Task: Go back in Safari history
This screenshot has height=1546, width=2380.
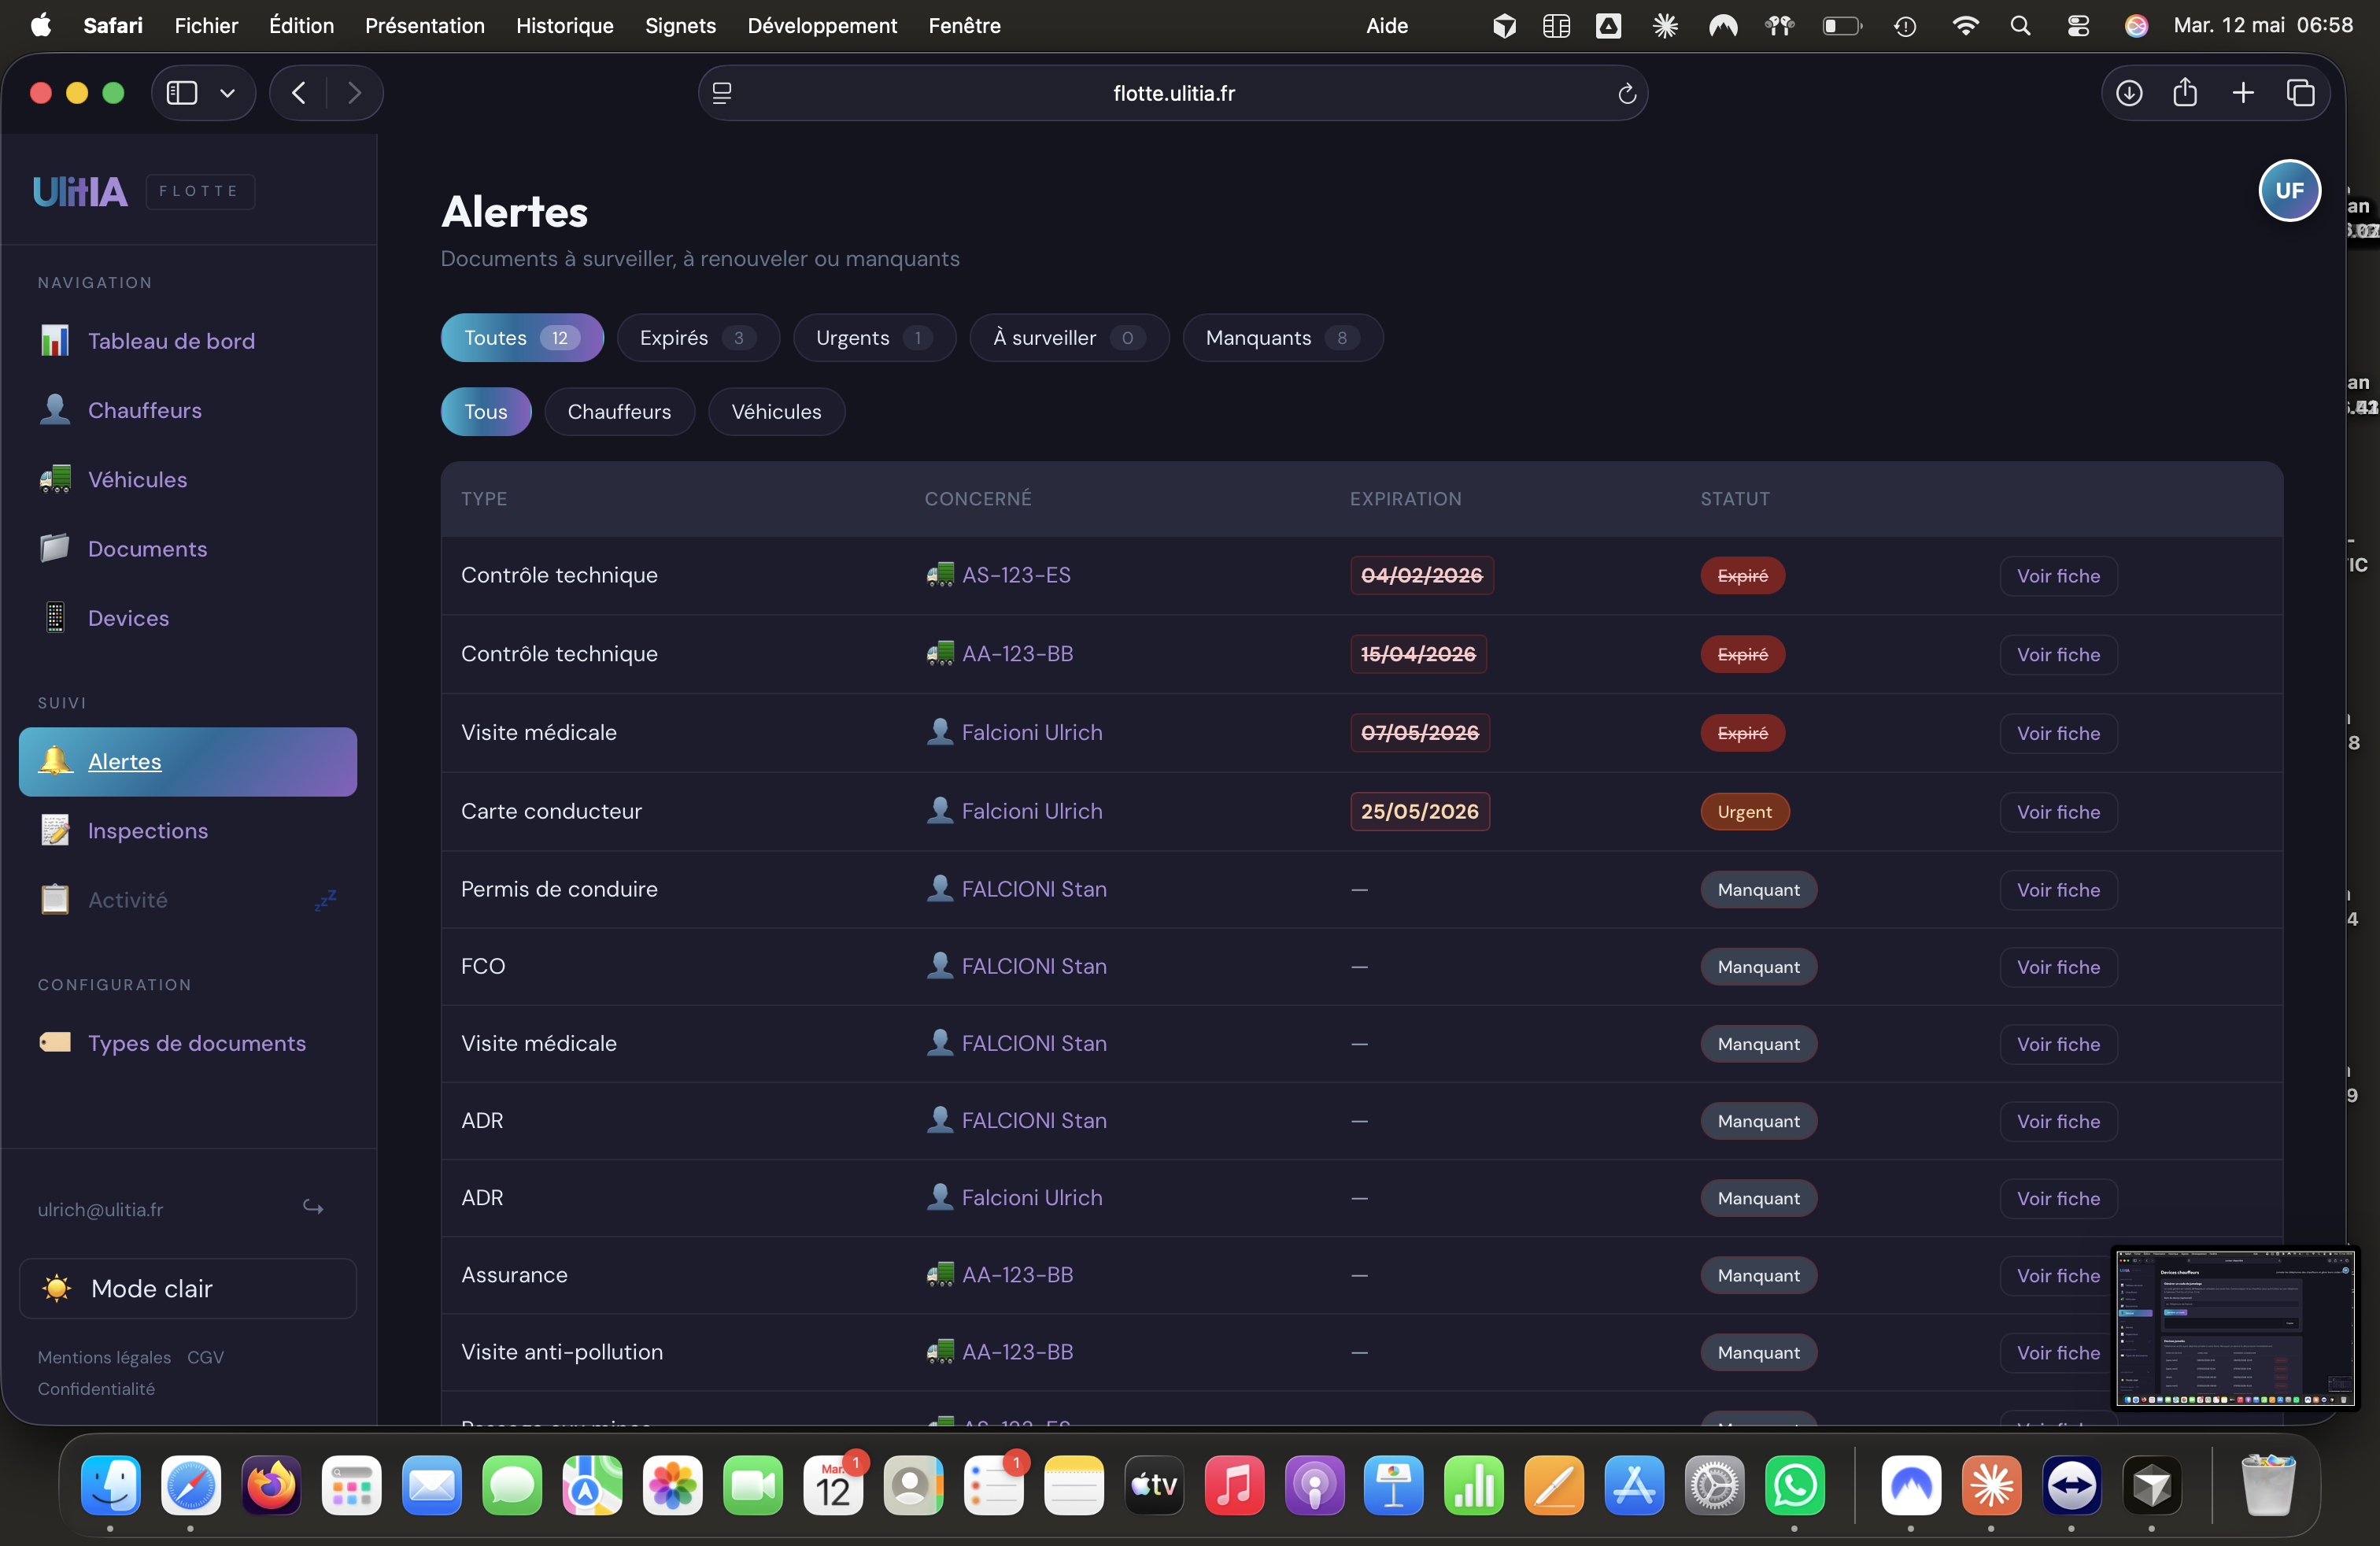Action: pyautogui.click(x=298, y=93)
